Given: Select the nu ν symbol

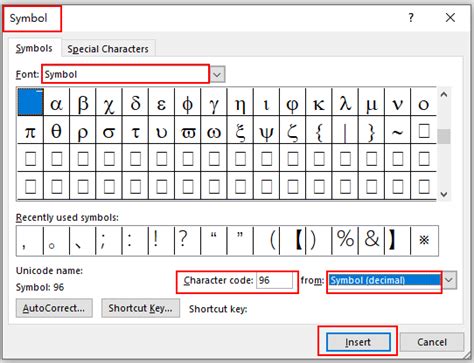Looking at the screenshot, I should tap(397, 102).
